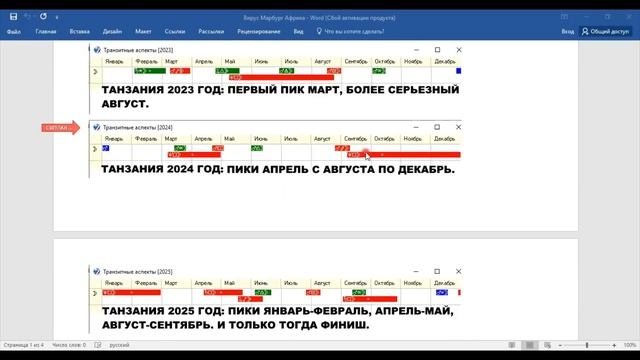The width and height of the screenshot is (640, 360).
Task: Switch to Read Mode view icon
Action: (x=511, y=345)
